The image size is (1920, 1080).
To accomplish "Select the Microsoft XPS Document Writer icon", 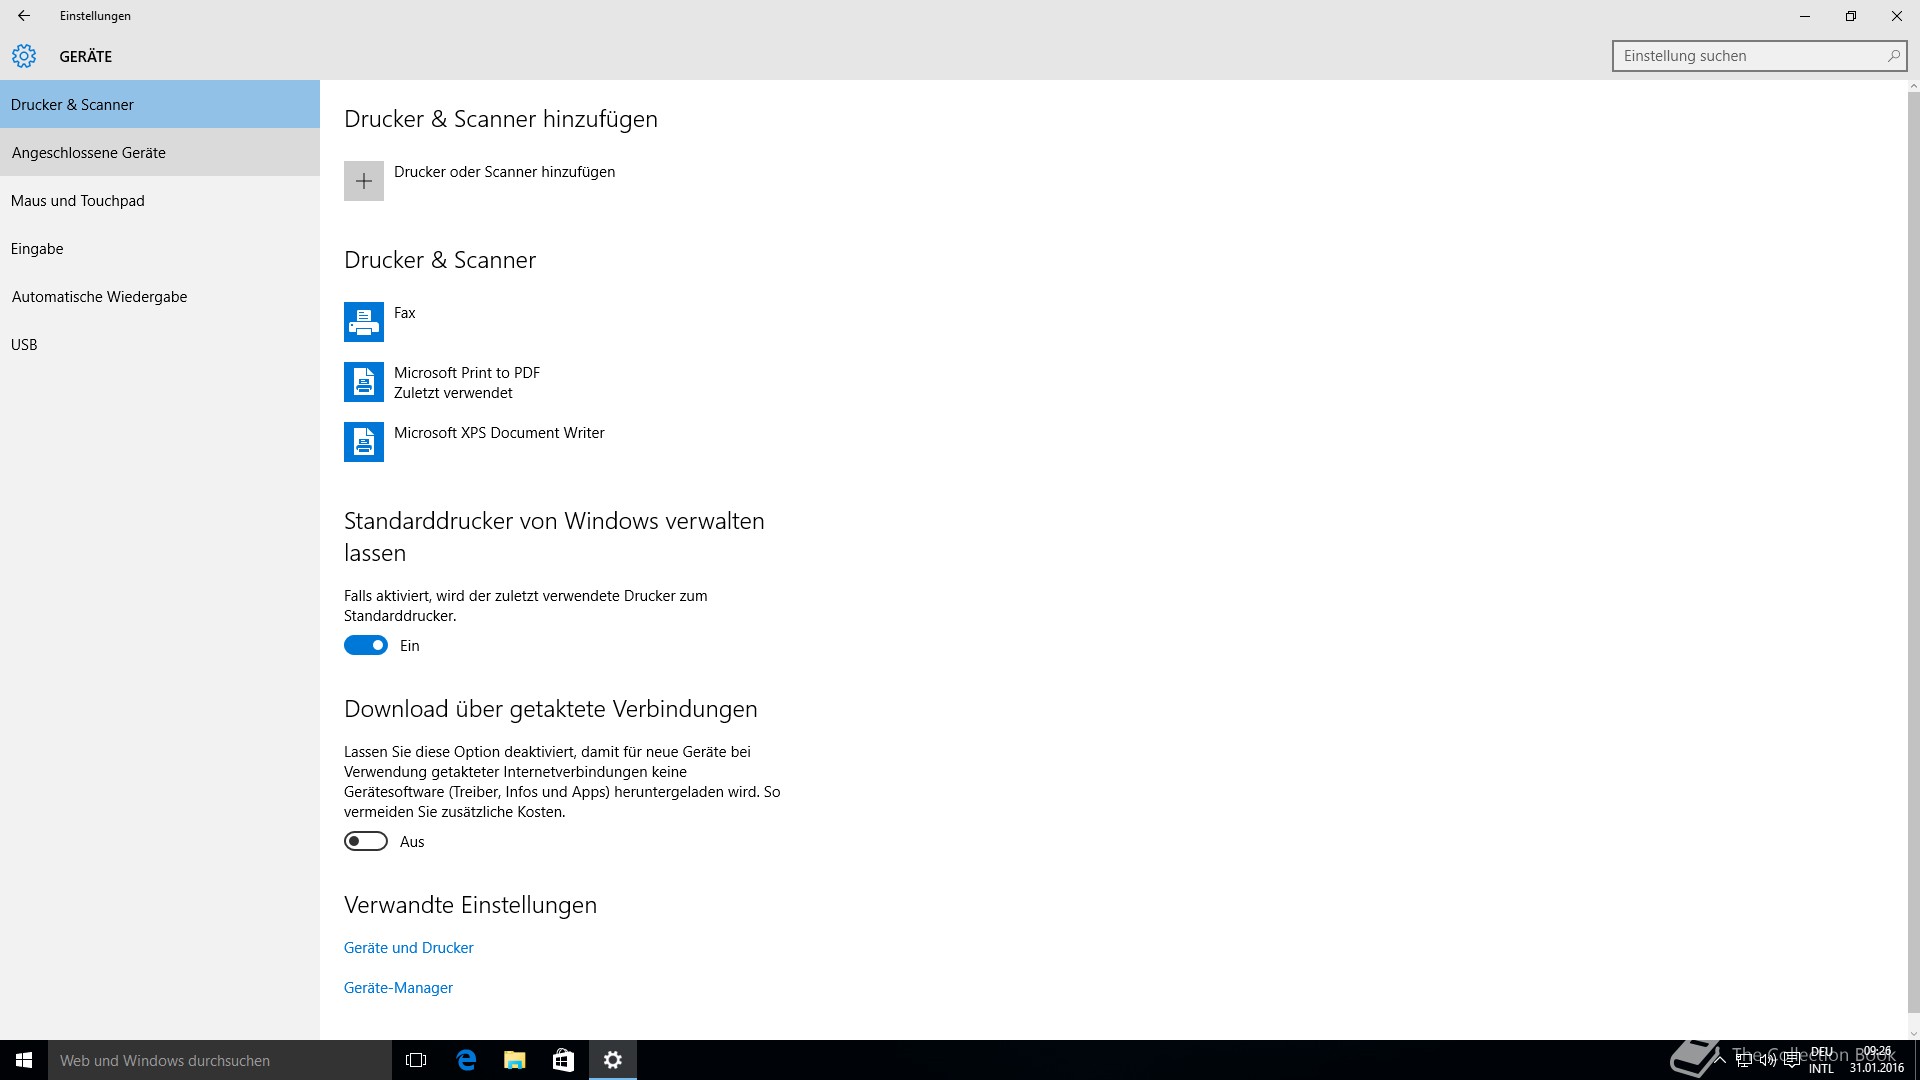I will (x=364, y=442).
